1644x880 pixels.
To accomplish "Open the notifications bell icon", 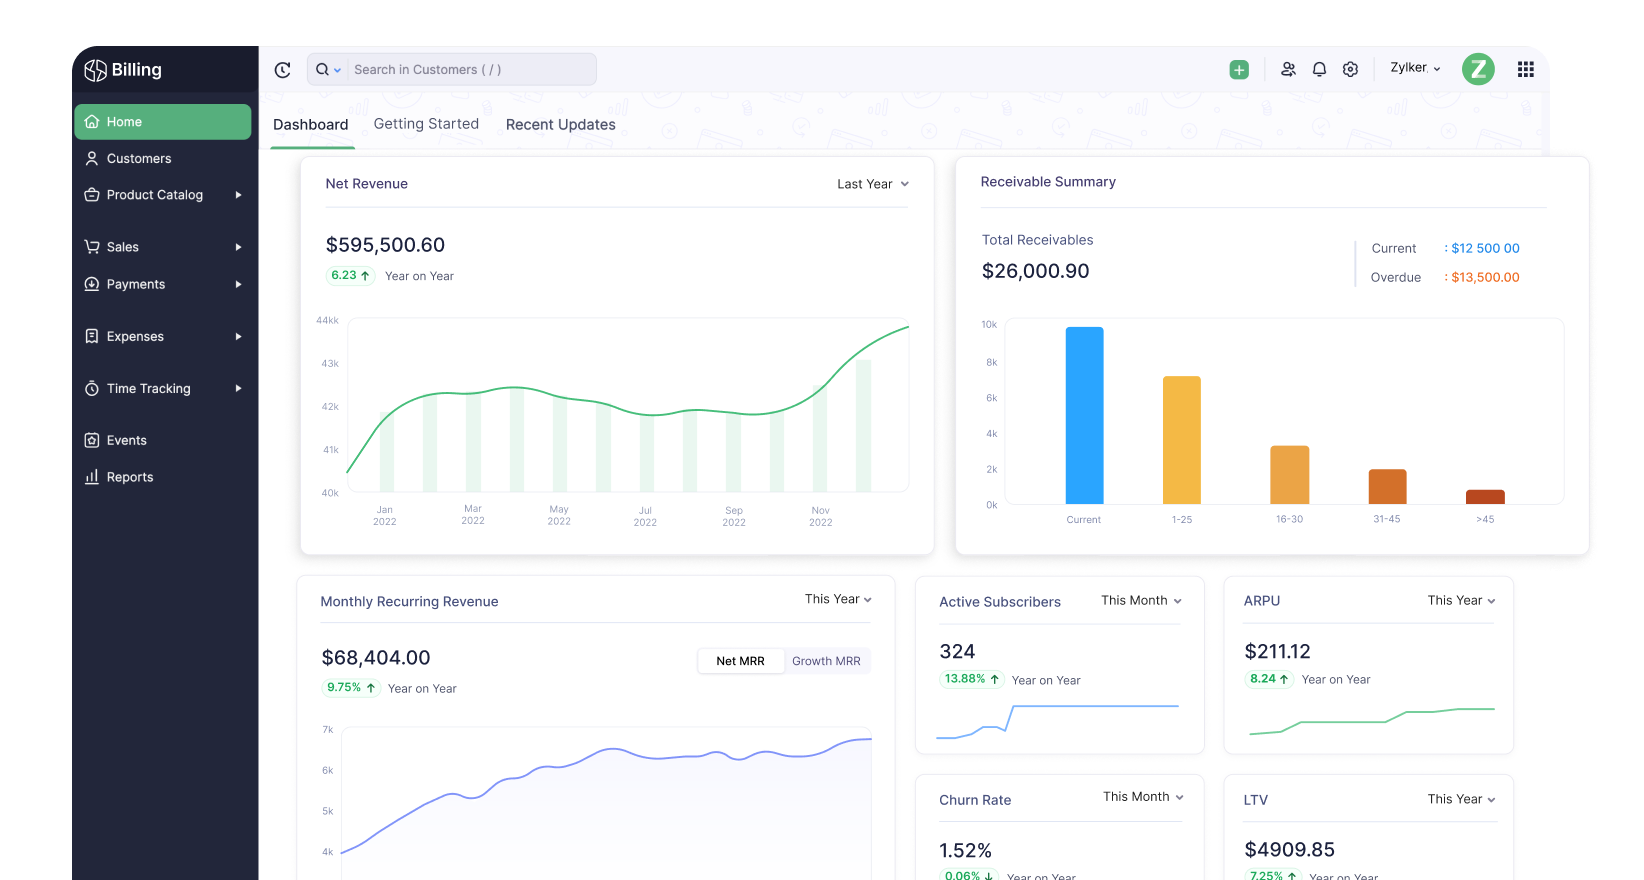I will point(1319,70).
